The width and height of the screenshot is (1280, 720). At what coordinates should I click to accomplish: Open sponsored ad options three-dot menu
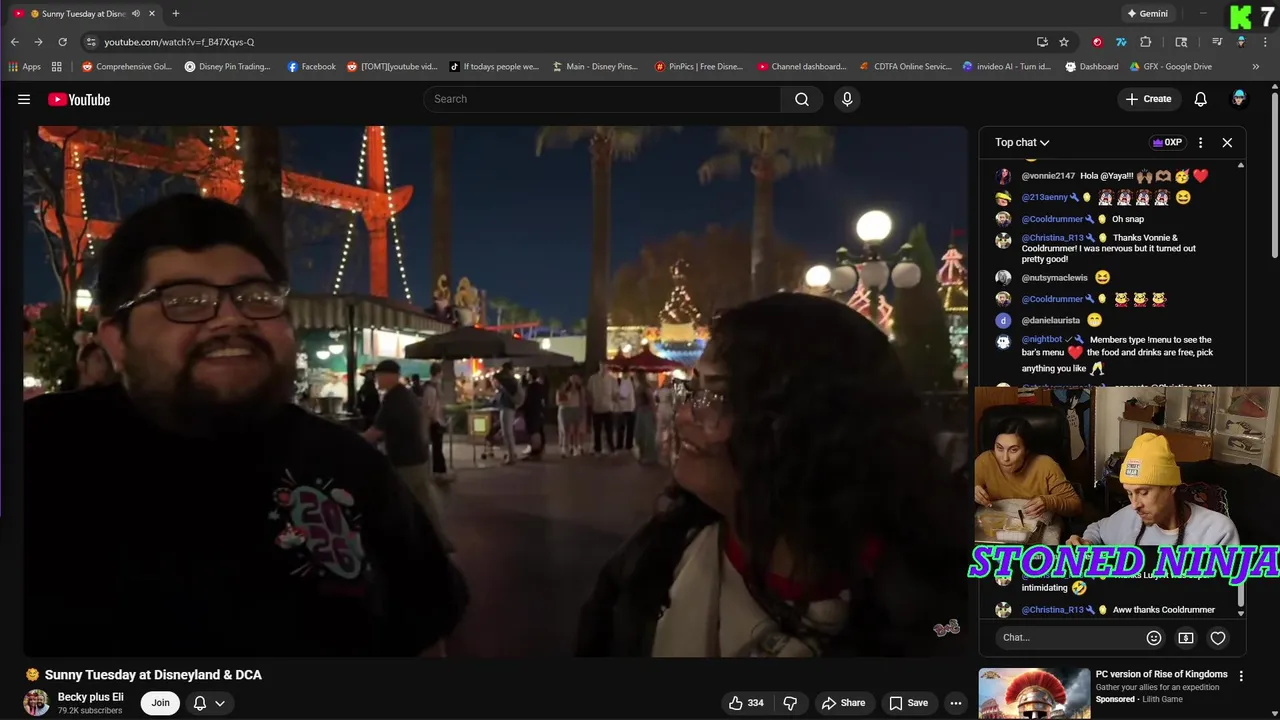(x=1241, y=676)
